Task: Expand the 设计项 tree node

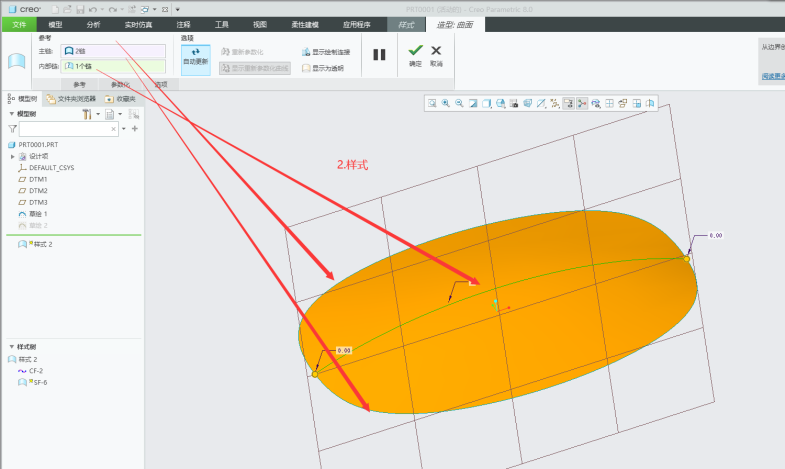Action: click(12, 156)
